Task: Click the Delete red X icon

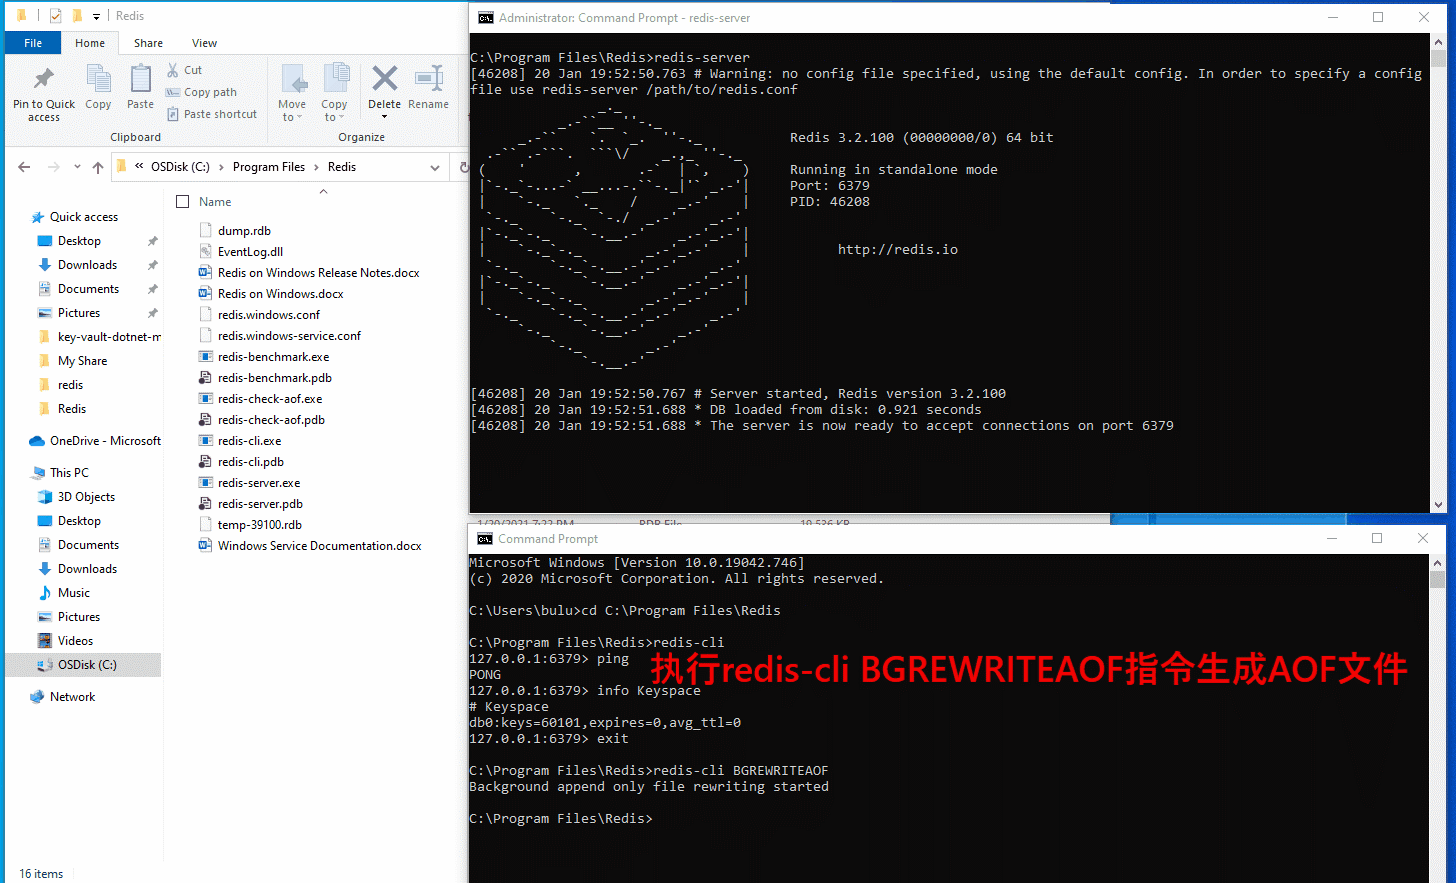Action: [384, 78]
